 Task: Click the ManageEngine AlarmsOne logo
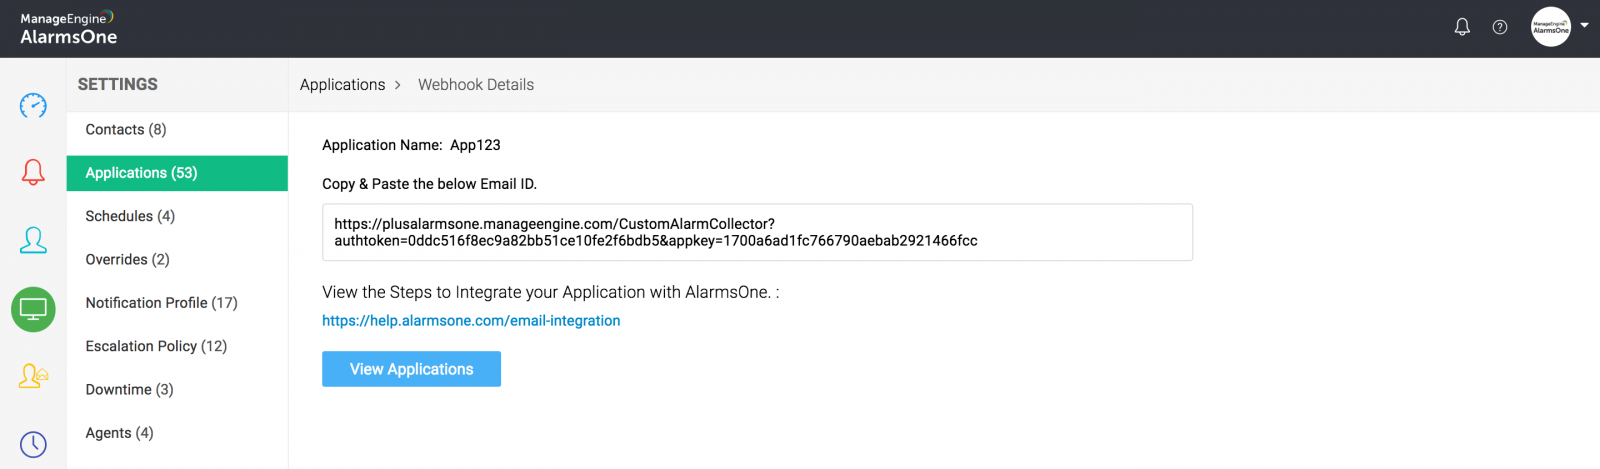pos(68,28)
